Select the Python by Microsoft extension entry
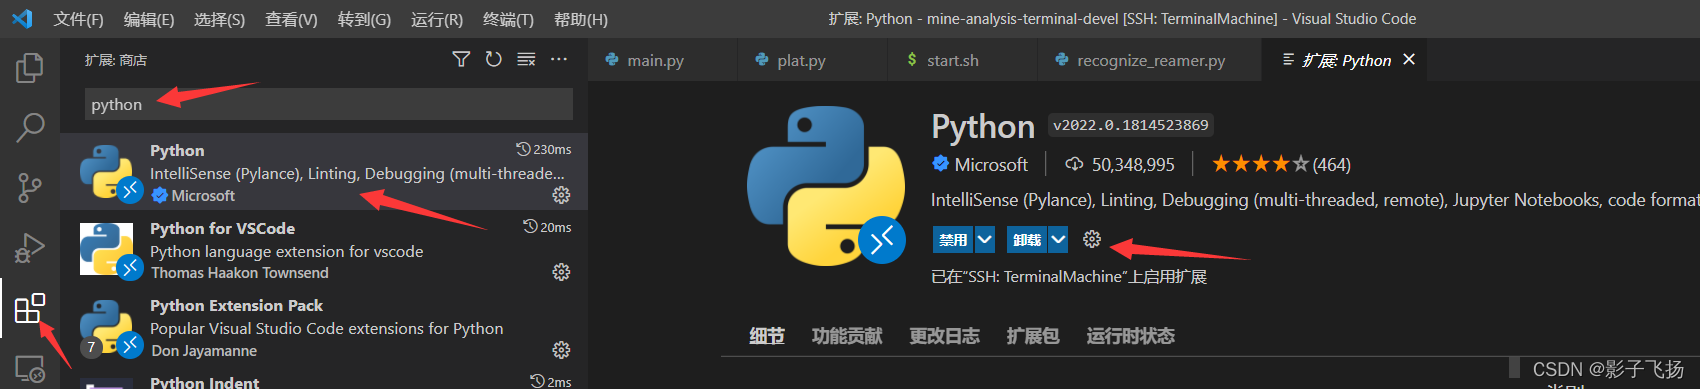This screenshot has width=1700, height=389. point(324,172)
